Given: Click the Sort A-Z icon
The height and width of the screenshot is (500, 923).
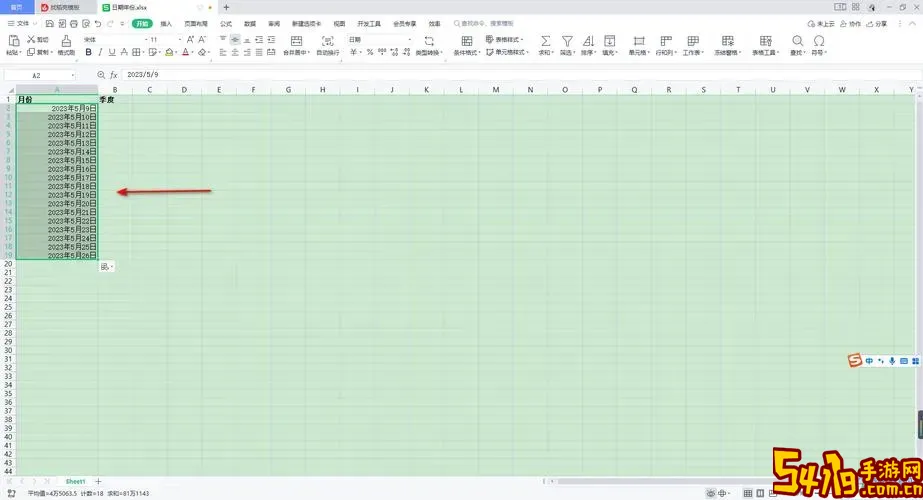Looking at the screenshot, I should coord(588,41).
